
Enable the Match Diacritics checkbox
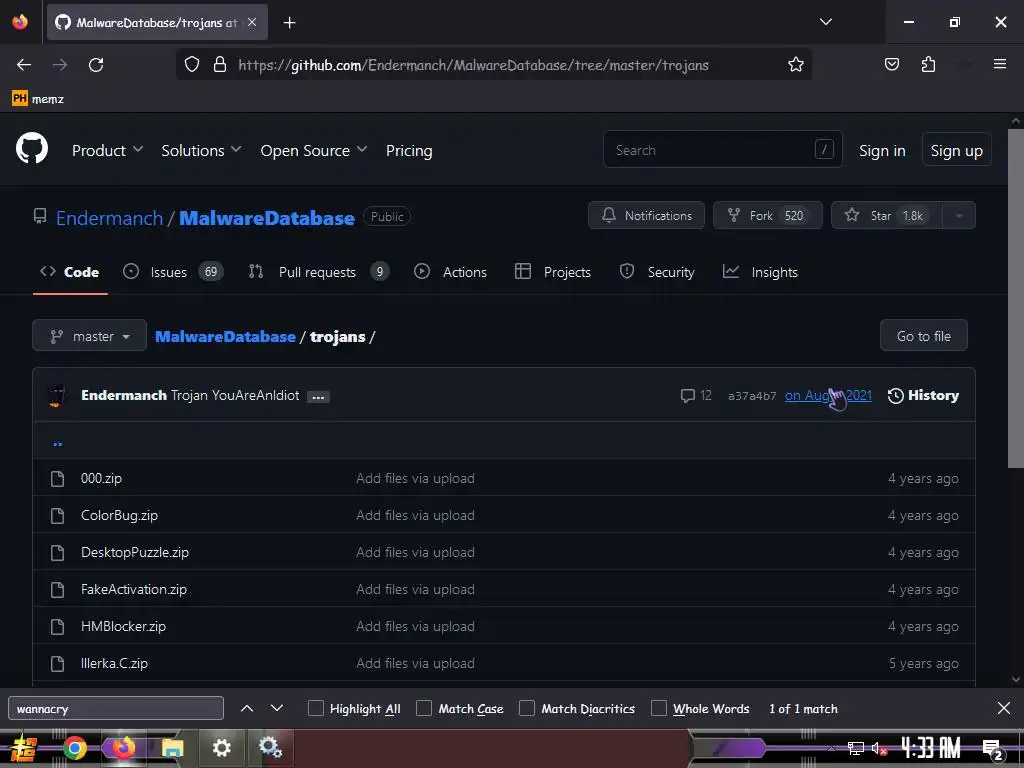tap(526, 708)
